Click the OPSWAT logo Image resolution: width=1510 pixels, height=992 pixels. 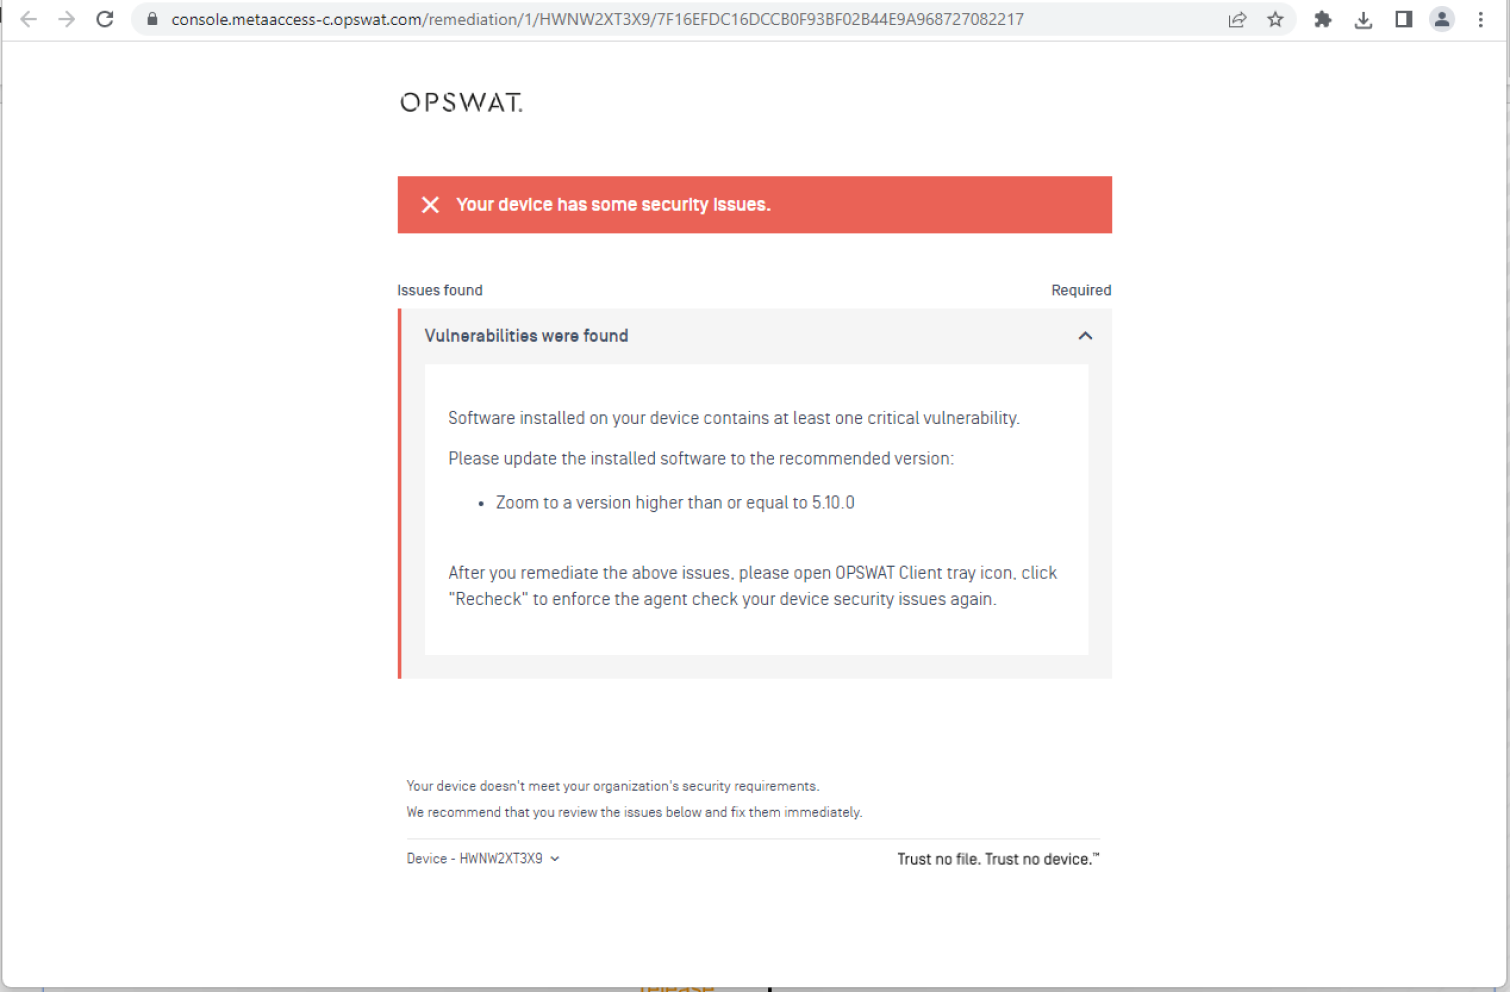pos(461,102)
